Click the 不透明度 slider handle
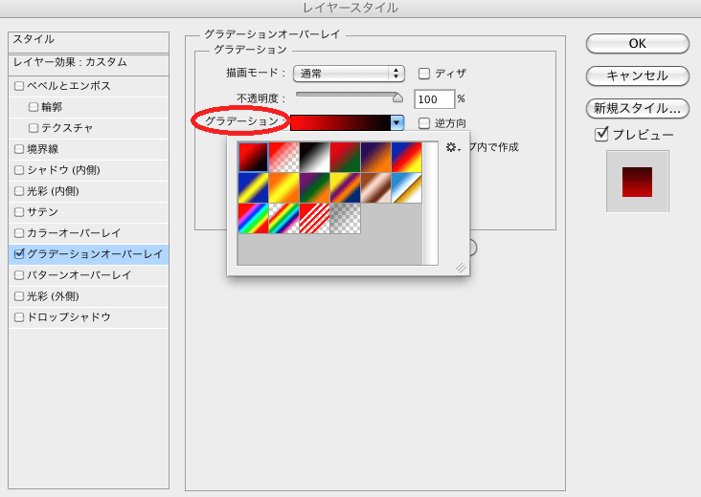This screenshot has width=701, height=497. point(397,97)
